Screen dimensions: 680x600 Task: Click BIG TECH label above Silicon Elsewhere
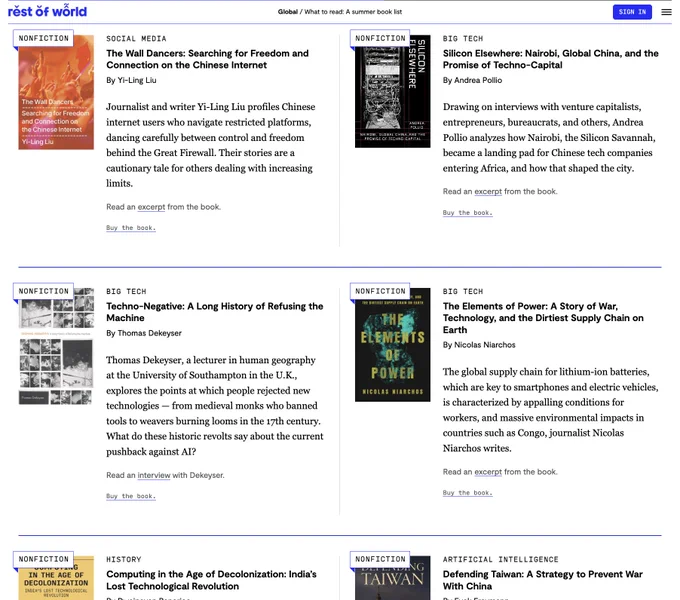(x=463, y=39)
